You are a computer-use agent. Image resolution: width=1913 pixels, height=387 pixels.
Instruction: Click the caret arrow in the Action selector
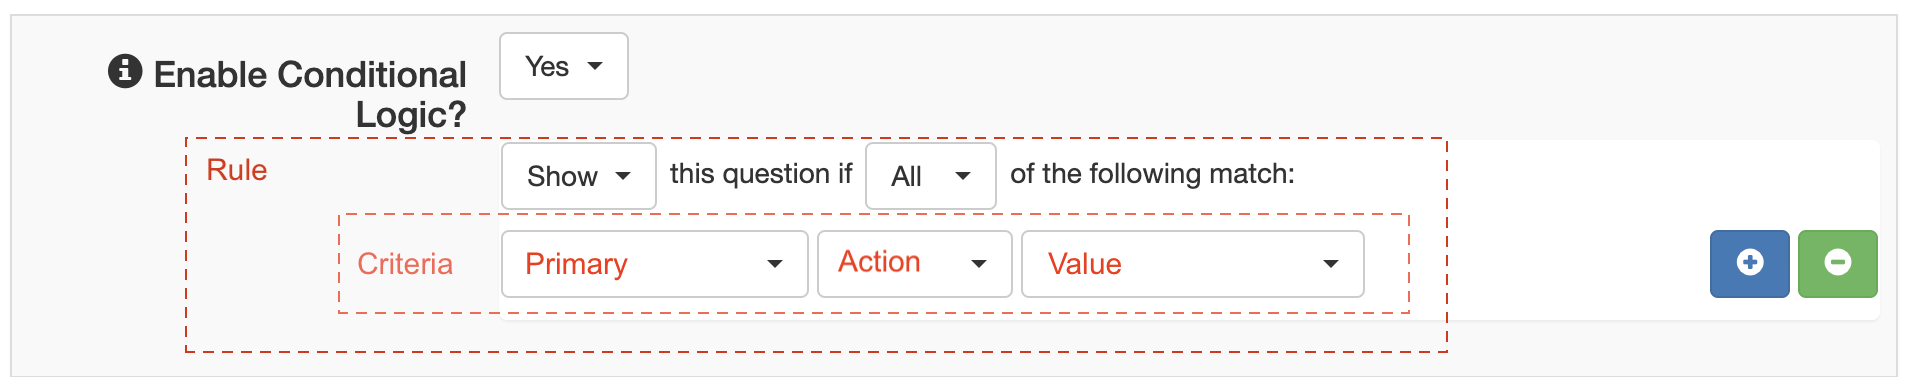tap(979, 264)
